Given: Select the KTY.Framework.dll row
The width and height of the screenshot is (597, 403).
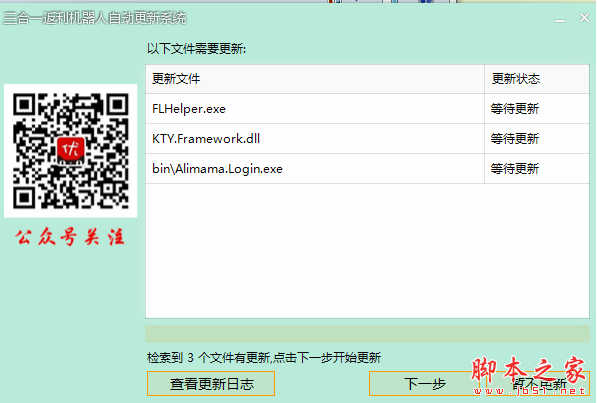Looking at the screenshot, I should (367, 139).
